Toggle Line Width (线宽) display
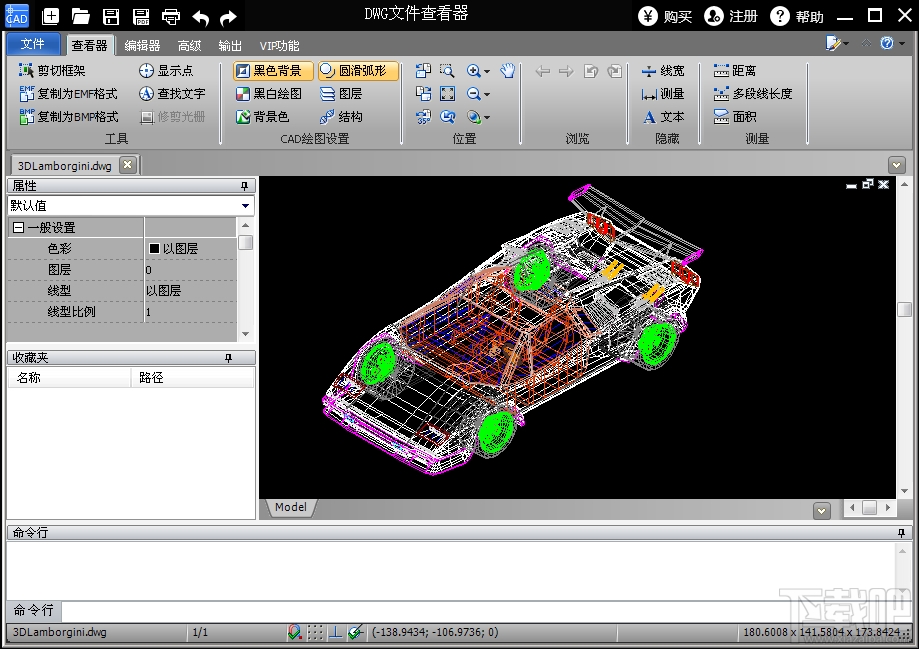This screenshot has height=649, width=919. point(662,70)
